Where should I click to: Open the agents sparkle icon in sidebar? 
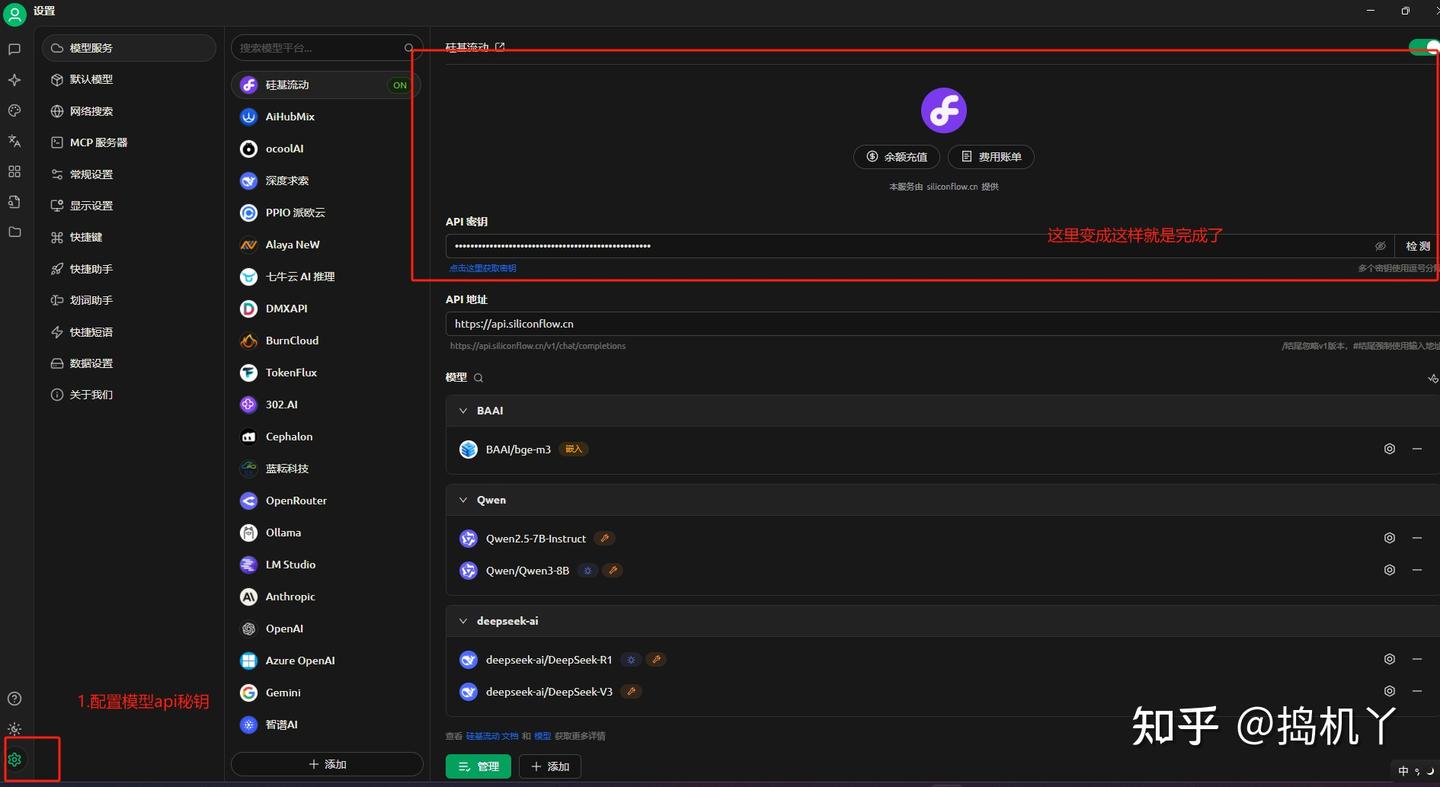coord(14,80)
